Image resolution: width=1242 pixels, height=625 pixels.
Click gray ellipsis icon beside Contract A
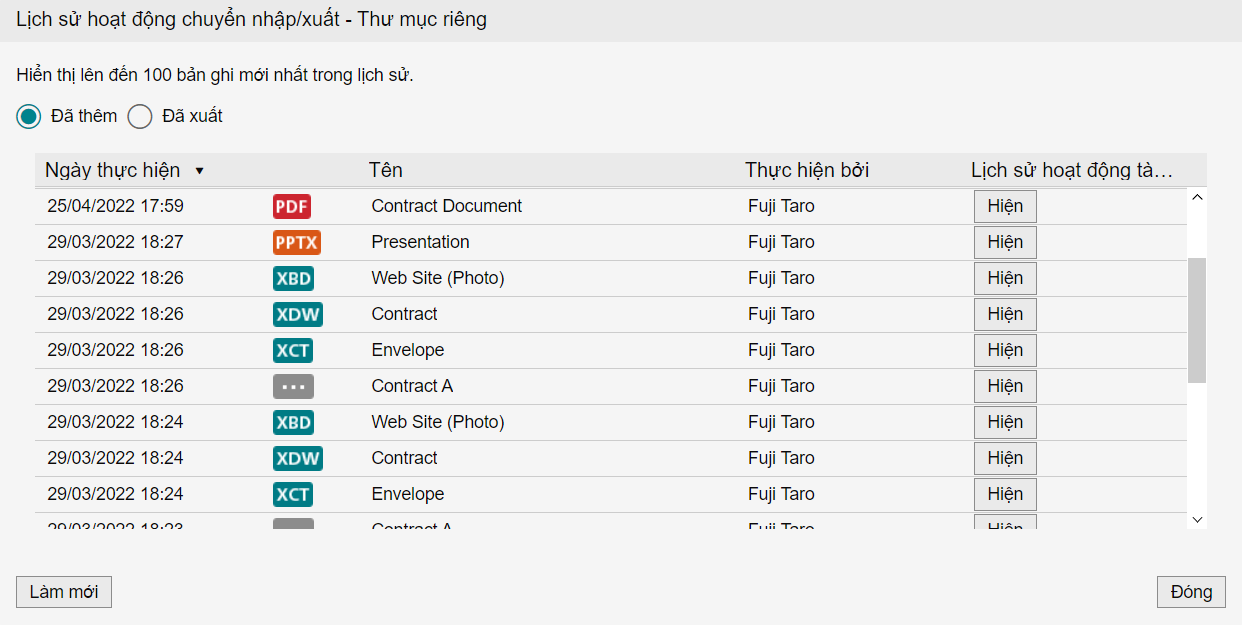point(293,386)
